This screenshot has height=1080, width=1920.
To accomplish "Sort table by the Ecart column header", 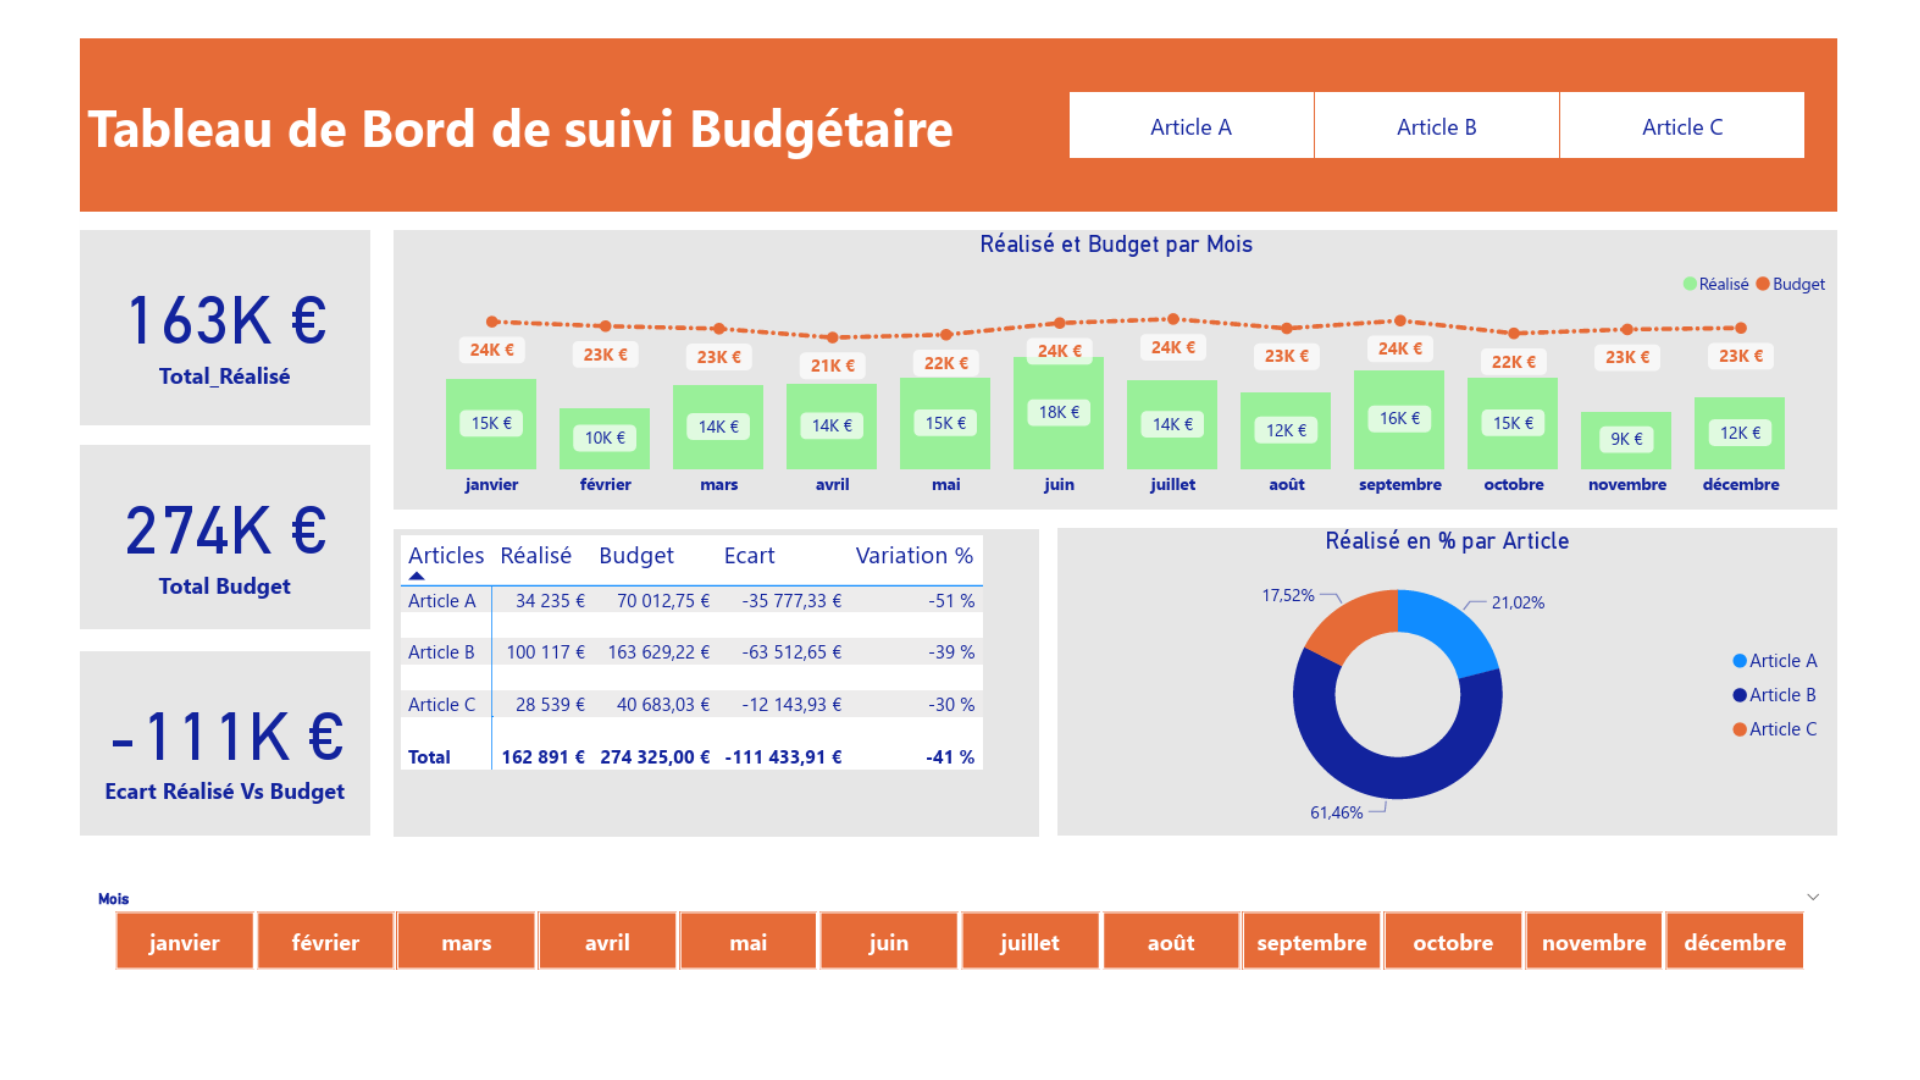I will (749, 555).
